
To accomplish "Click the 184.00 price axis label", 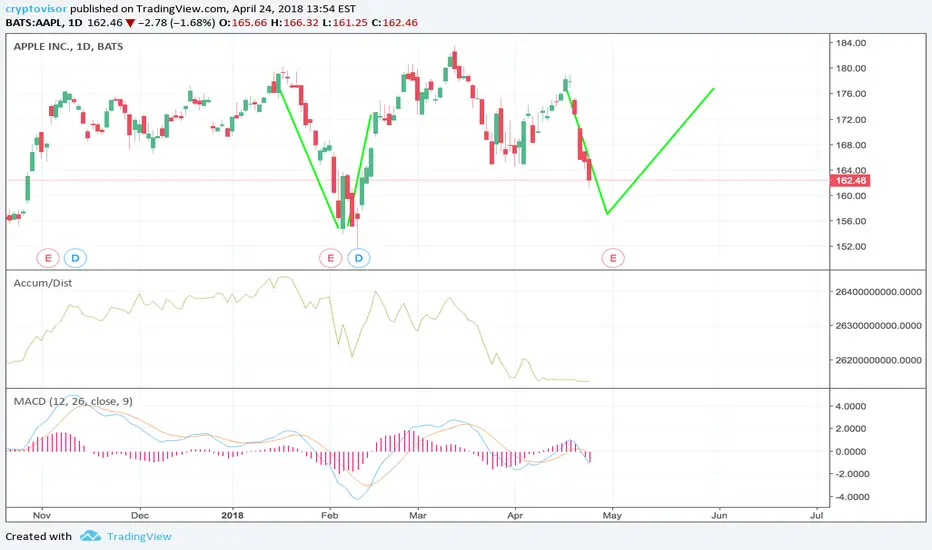I will [x=851, y=43].
